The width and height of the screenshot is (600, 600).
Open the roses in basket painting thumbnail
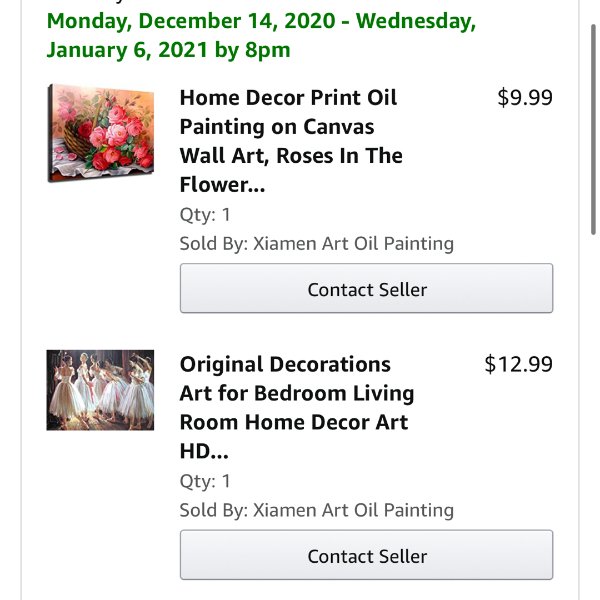[101, 133]
